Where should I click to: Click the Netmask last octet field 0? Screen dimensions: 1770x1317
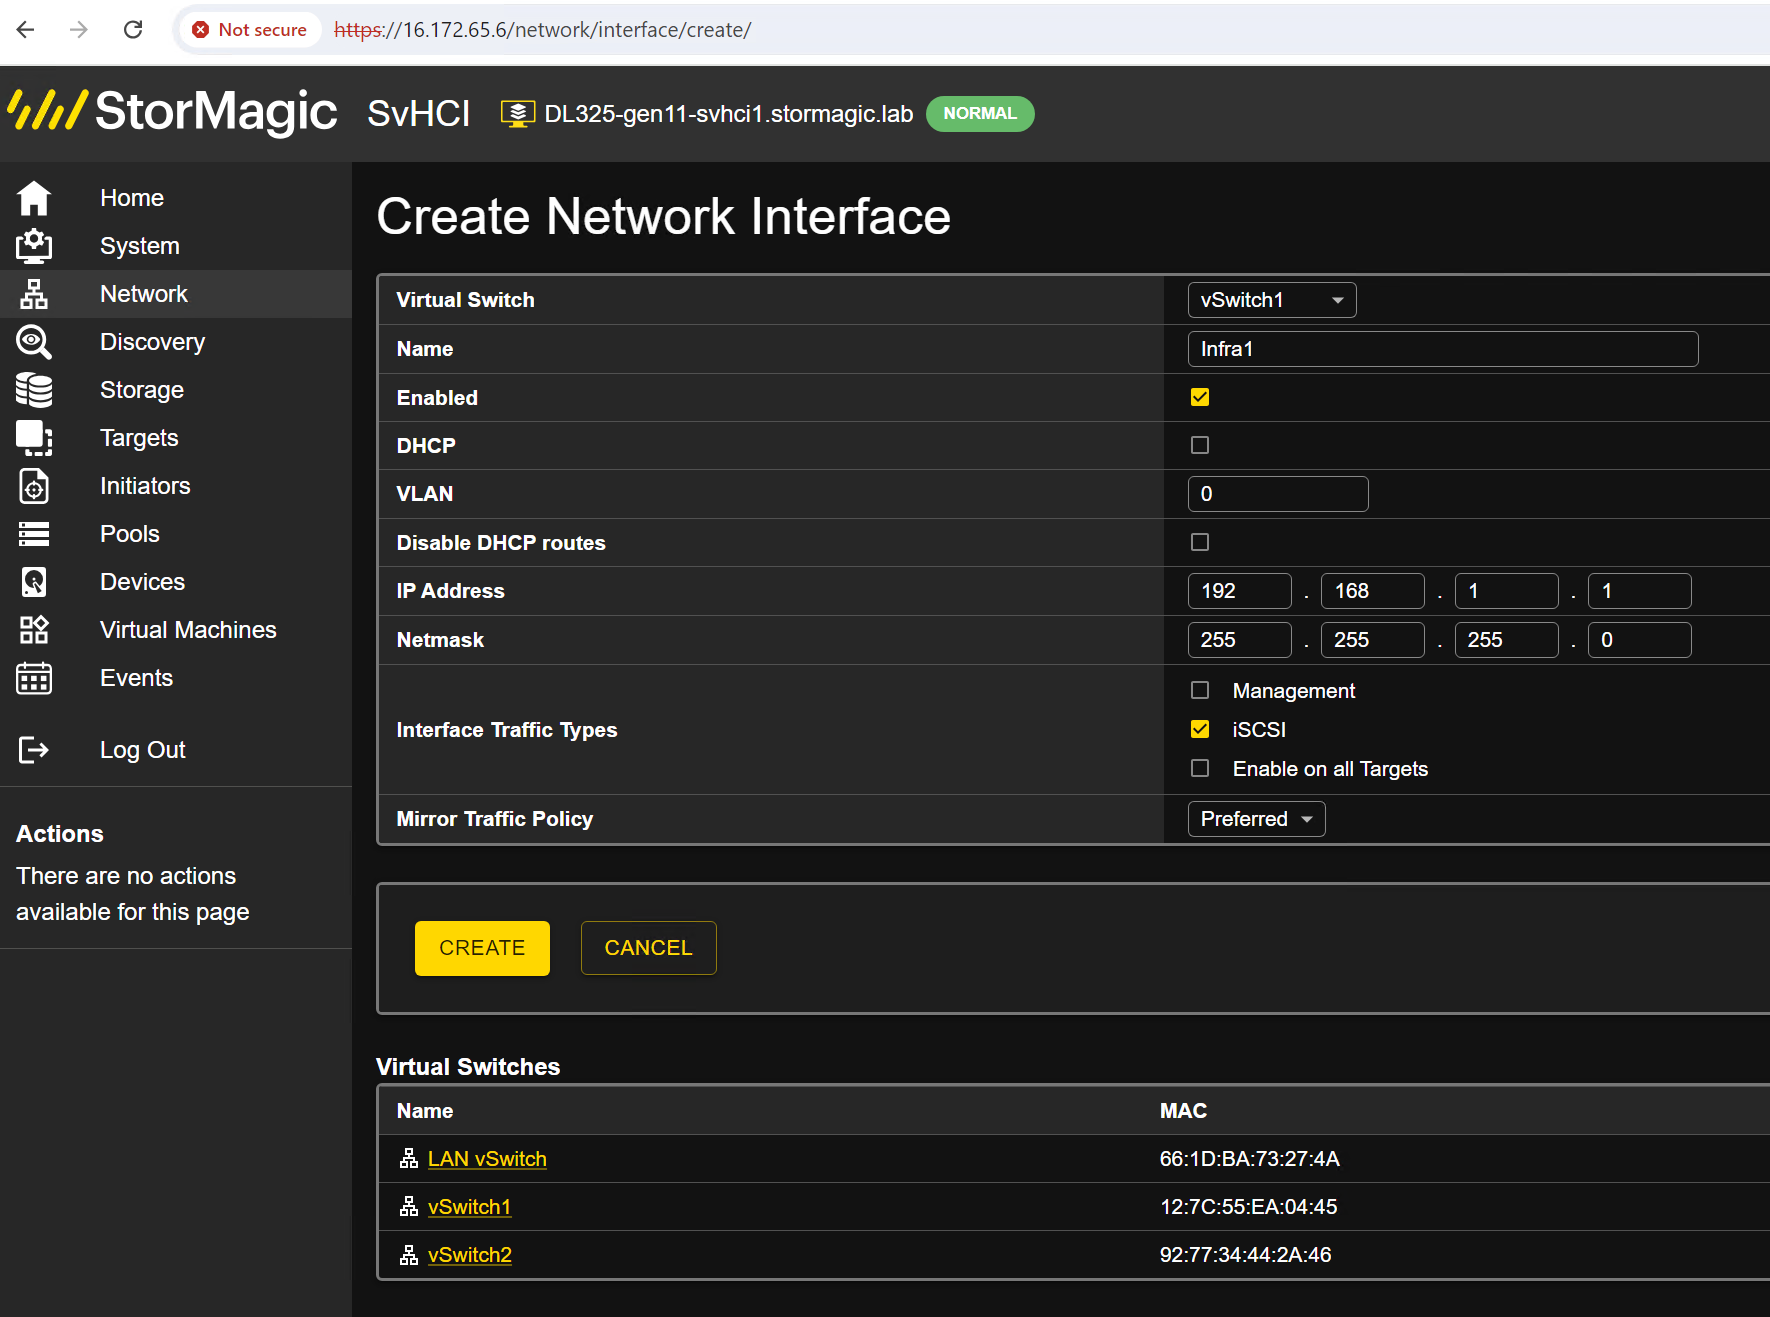coord(1640,640)
